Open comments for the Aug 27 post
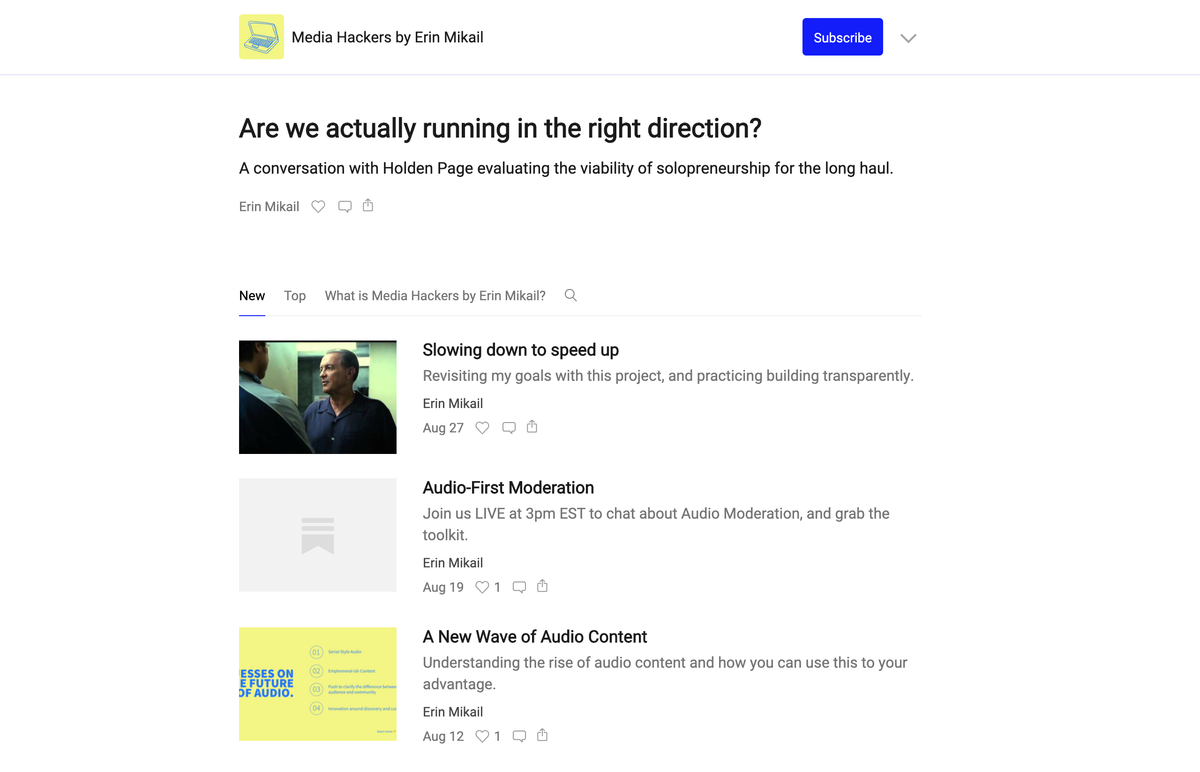This screenshot has height=772, width=1200. [x=509, y=428]
